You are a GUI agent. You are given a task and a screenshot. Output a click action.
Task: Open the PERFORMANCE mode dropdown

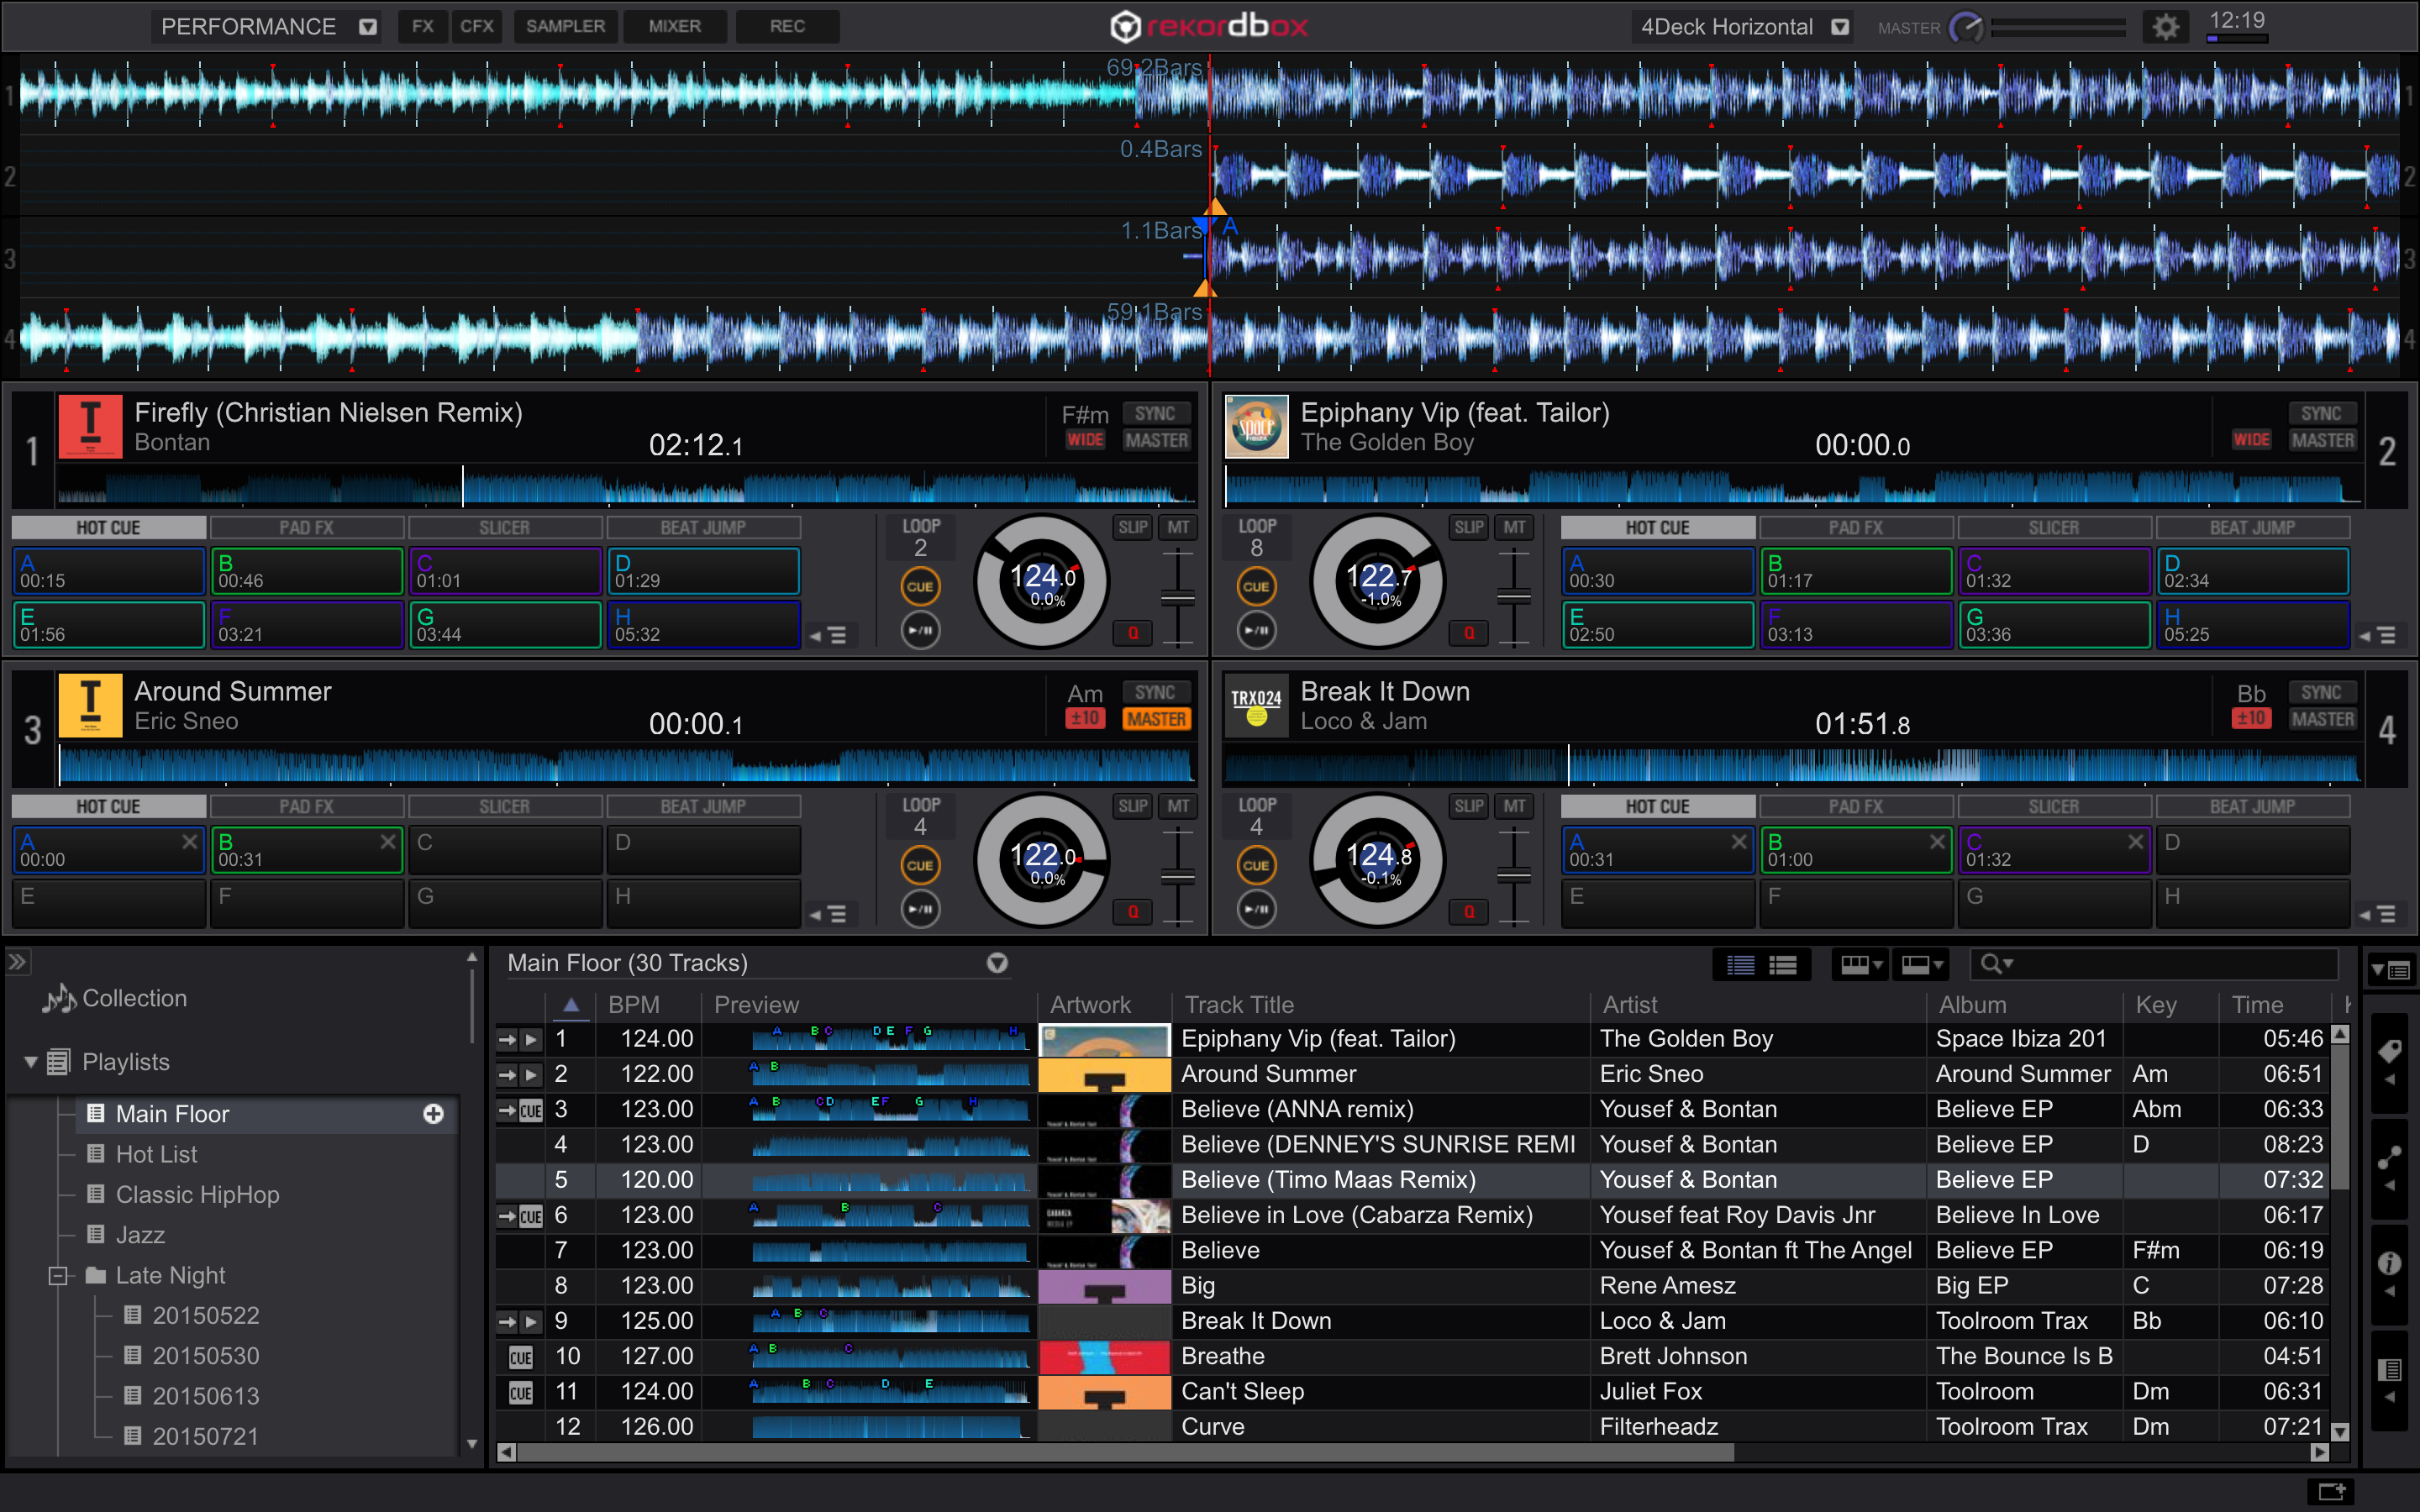367,27
